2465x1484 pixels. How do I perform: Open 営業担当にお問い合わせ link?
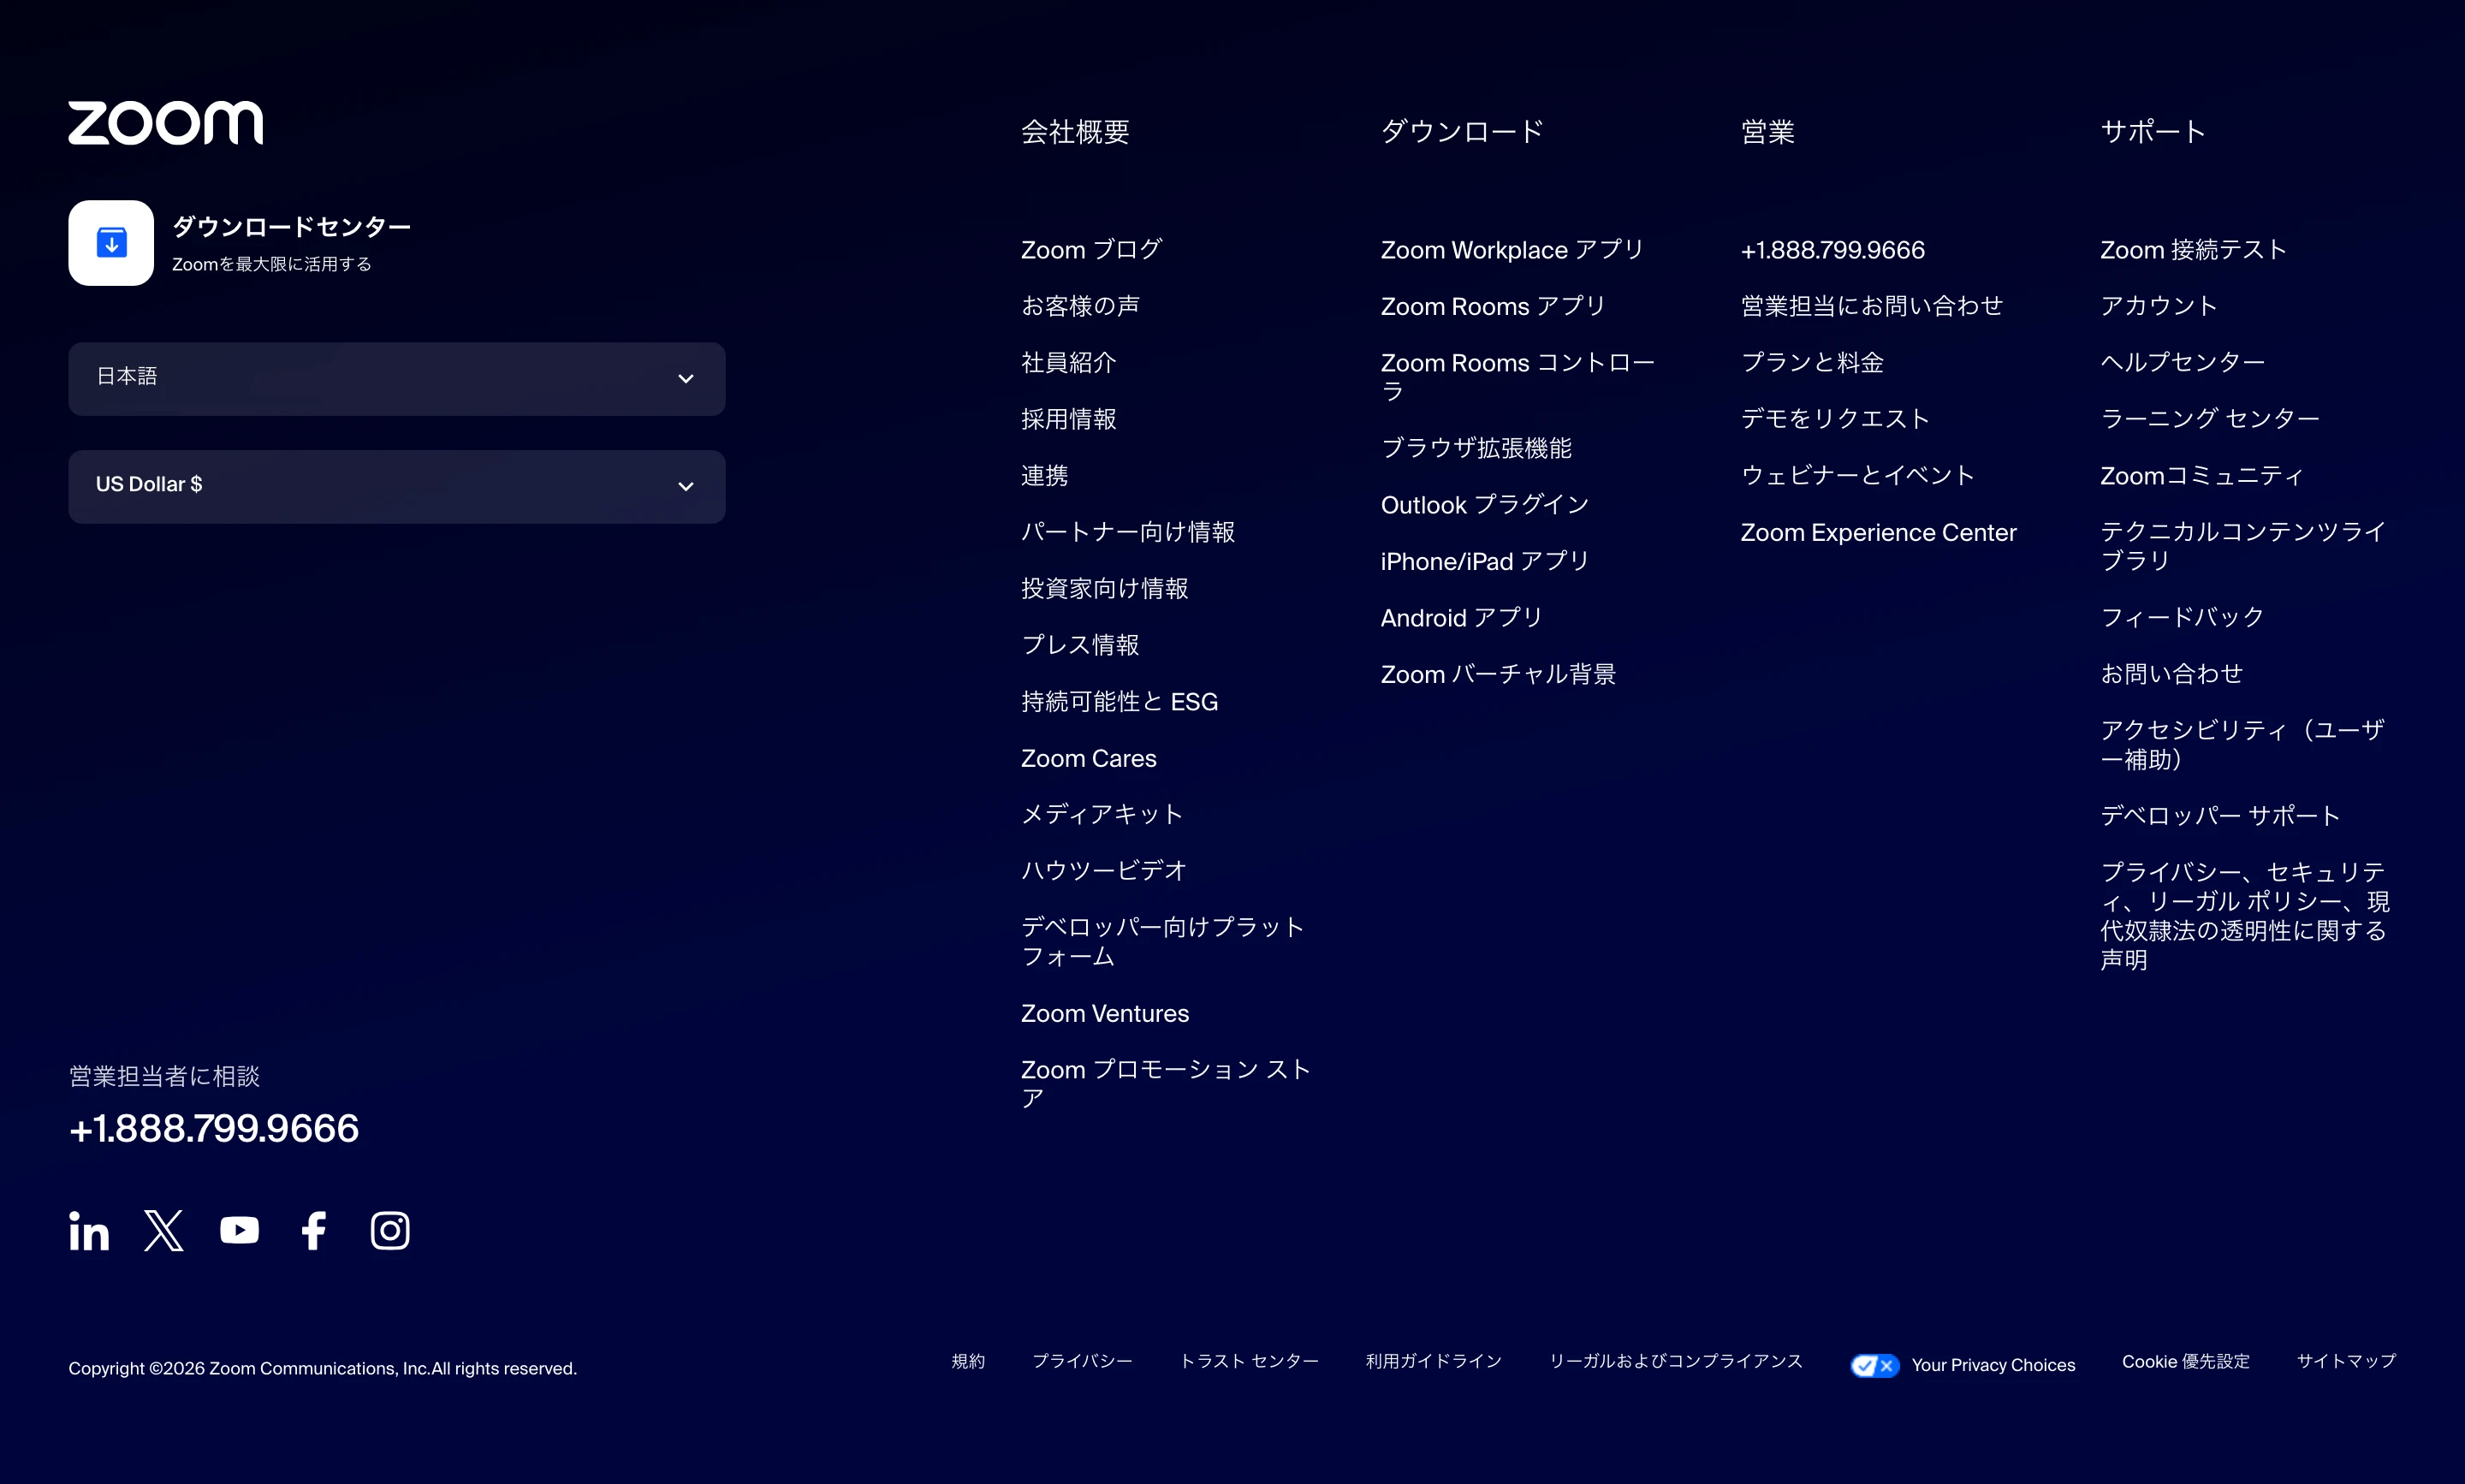1872,306
